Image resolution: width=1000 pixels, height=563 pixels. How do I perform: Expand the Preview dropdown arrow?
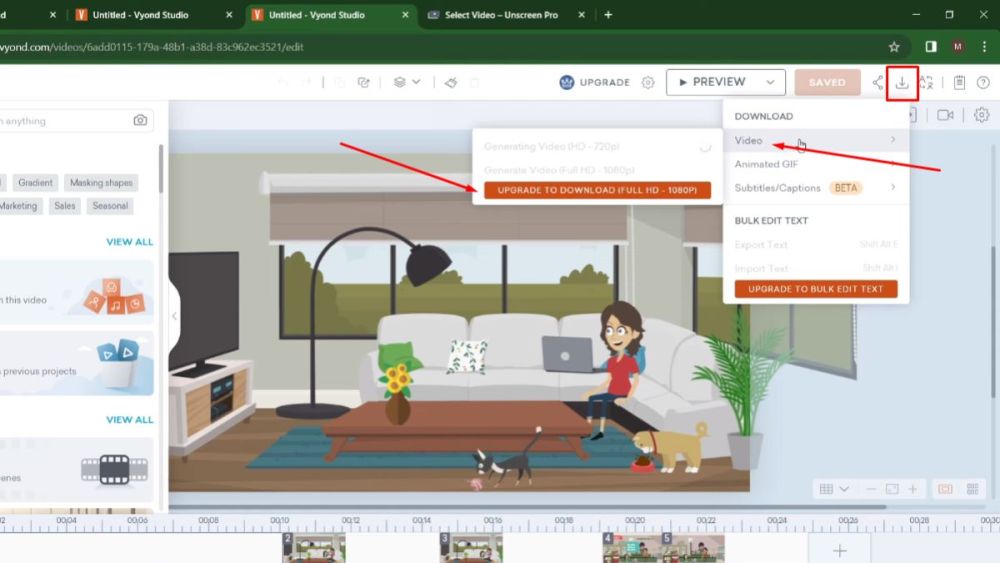770,82
